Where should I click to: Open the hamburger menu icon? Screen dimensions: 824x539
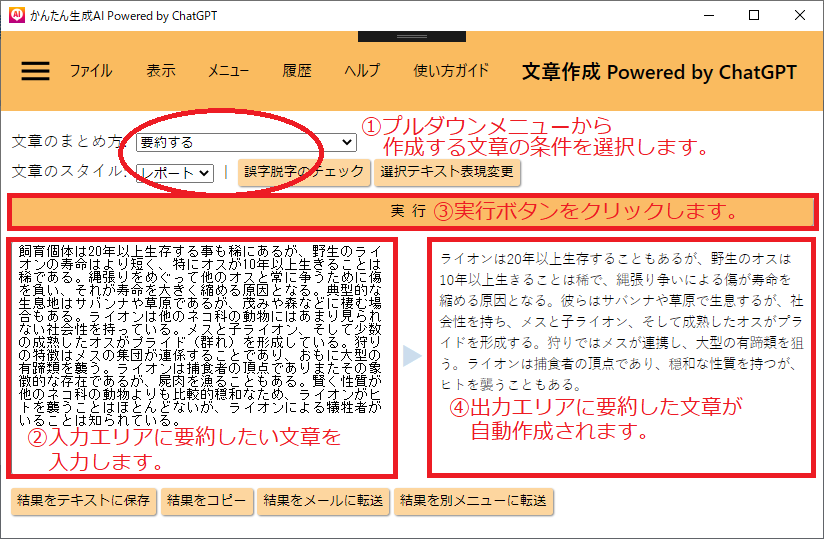(35, 71)
